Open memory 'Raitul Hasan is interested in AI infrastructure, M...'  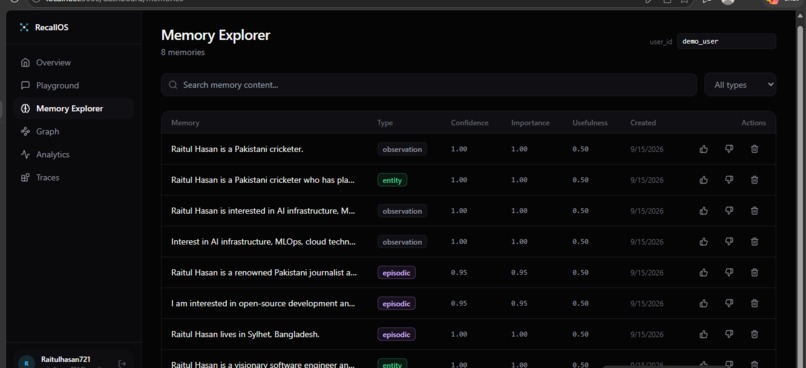(263, 211)
